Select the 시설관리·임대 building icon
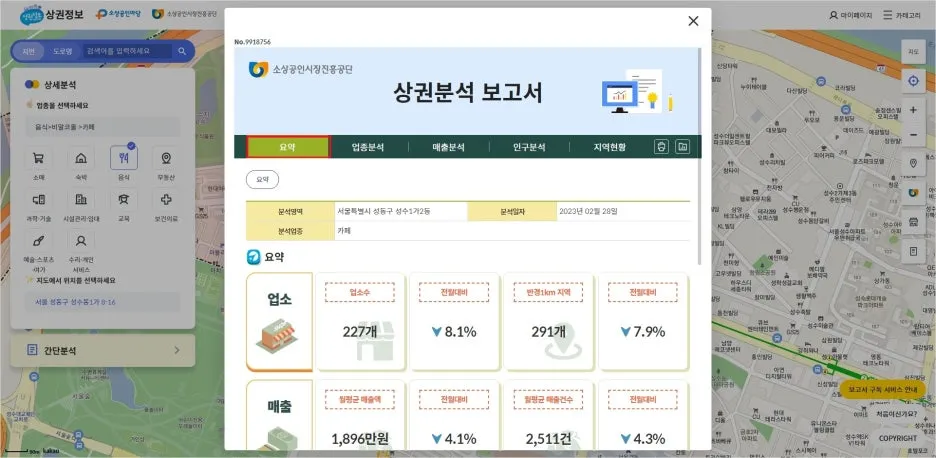The height and width of the screenshot is (458, 936). point(81,199)
